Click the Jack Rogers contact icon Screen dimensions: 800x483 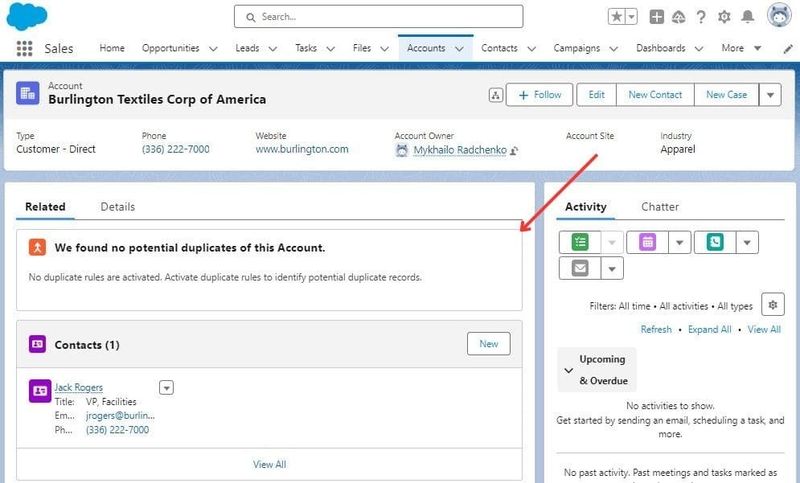(40, 391)
